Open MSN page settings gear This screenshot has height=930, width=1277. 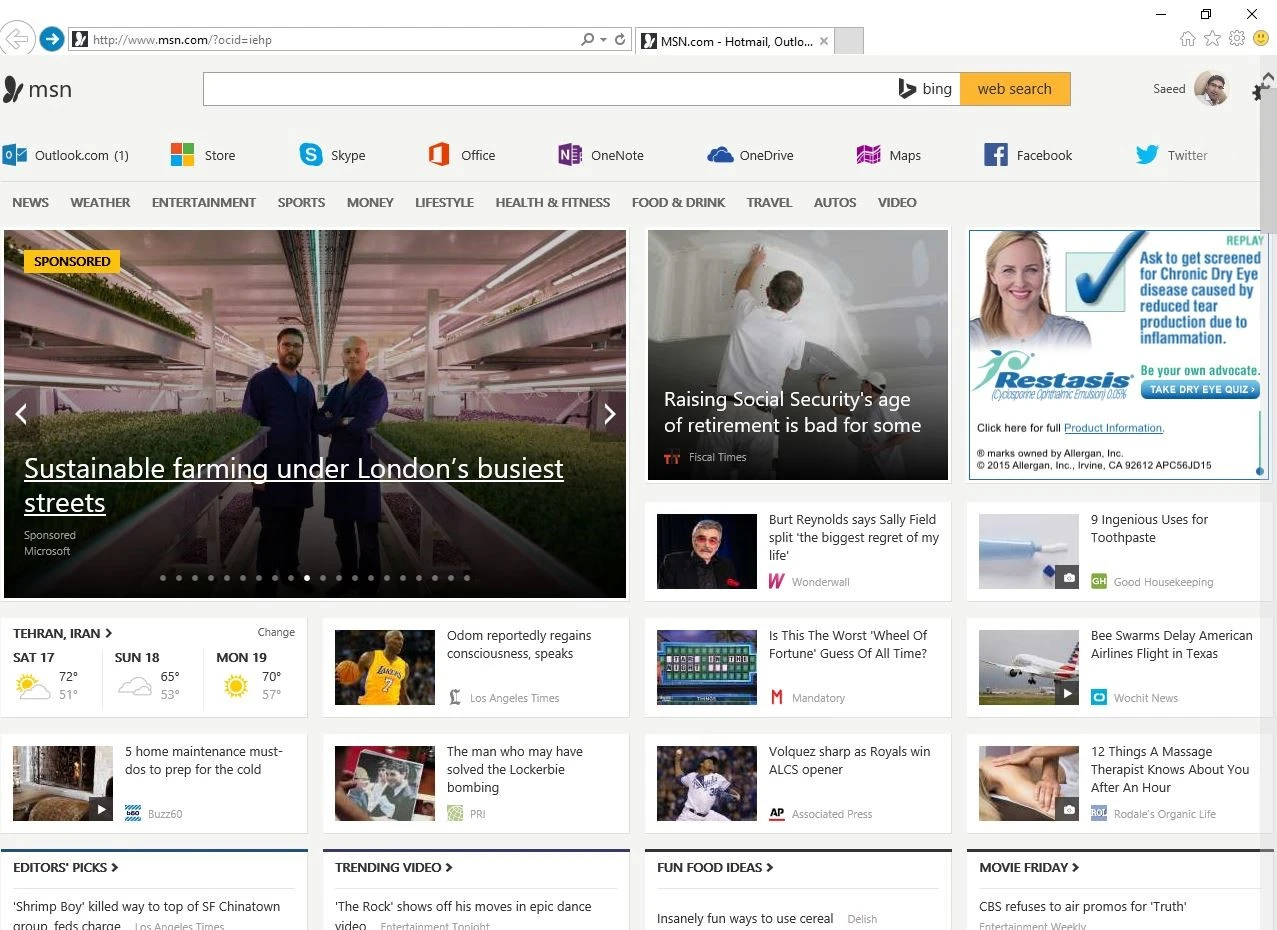(1259, 92)
